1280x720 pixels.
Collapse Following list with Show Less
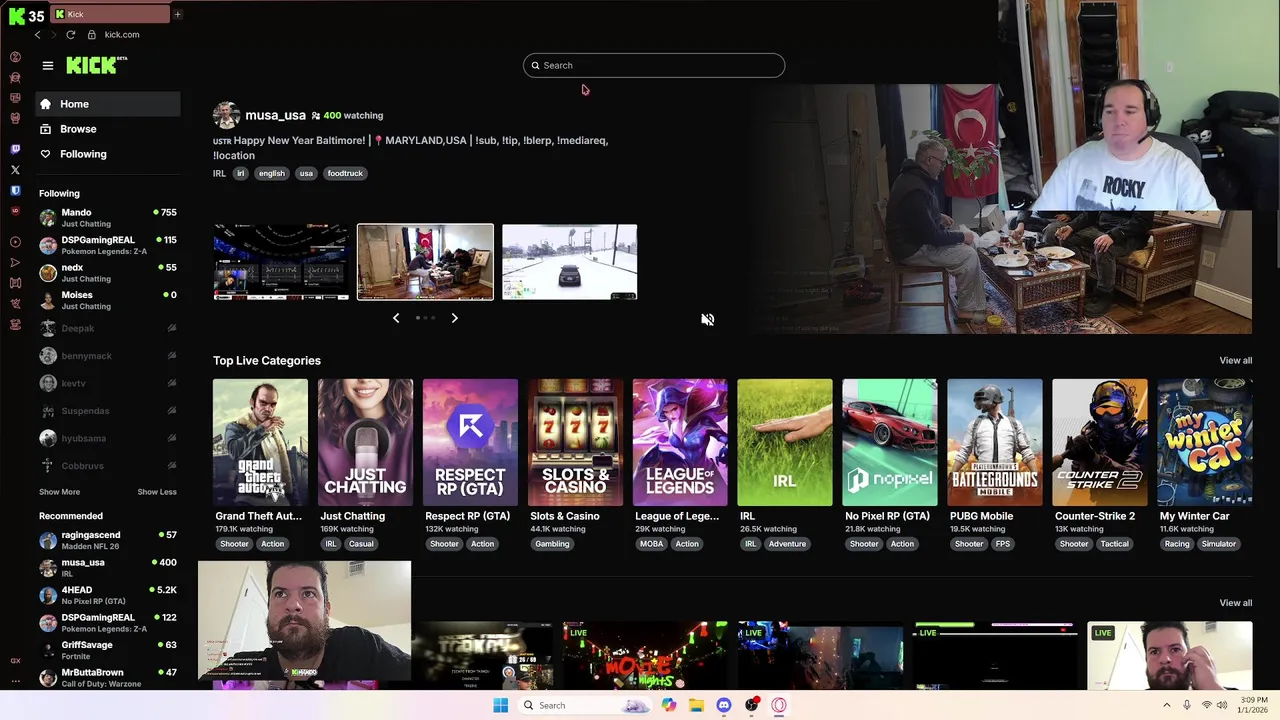click(157, 492)
